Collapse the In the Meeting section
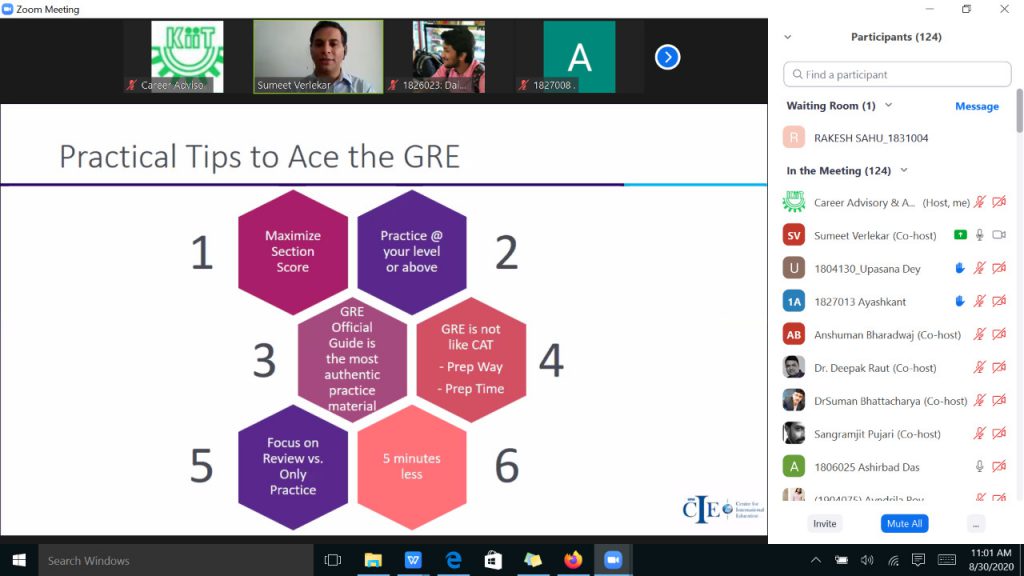The height and width of the screenshot is (576, 1024). pyautogui.click(x=904, y=171)
